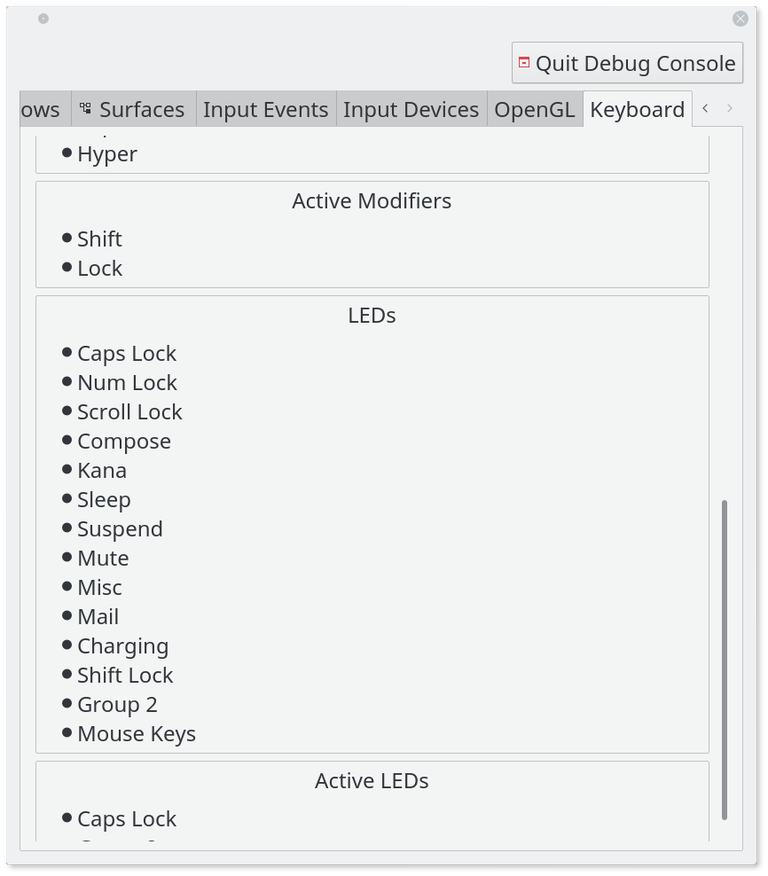
Task: Switch to the OpenGL tab
Action: click(534, 110)
